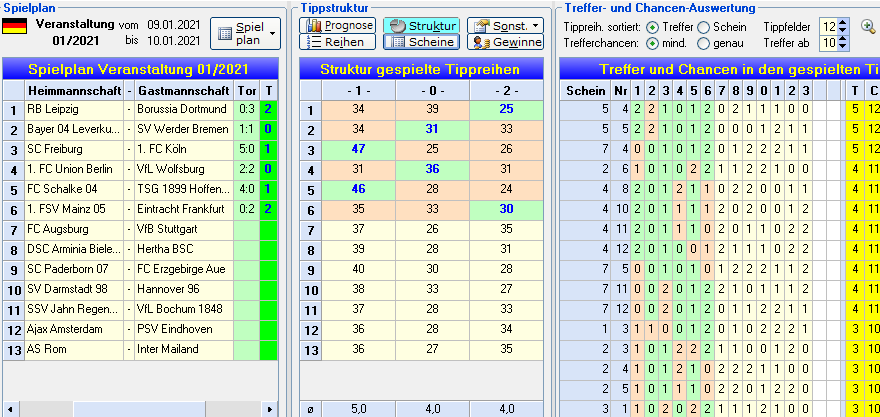
Task: Click the Schein column header
Action: 586,90
